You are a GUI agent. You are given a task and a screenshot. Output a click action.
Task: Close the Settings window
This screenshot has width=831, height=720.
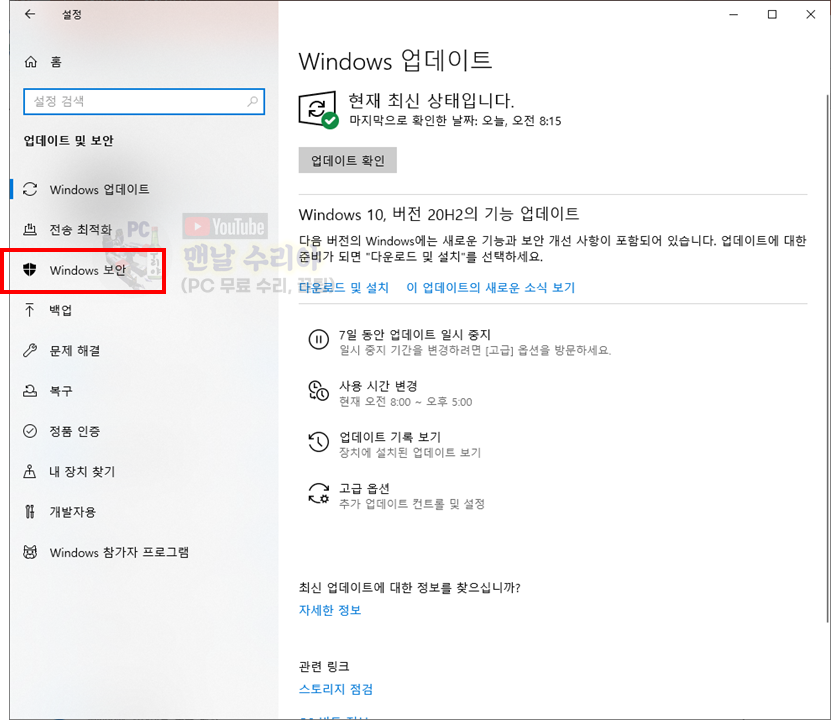point(811,14)
